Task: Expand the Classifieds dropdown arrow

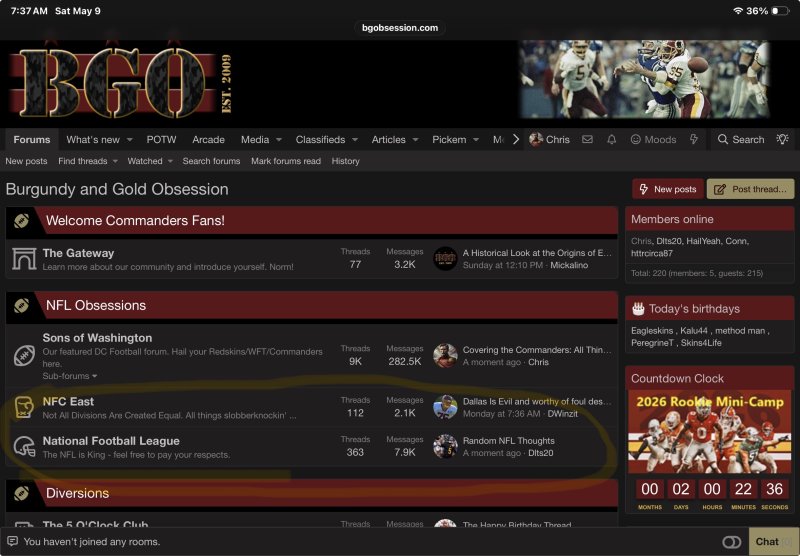Action: [355, 140]
